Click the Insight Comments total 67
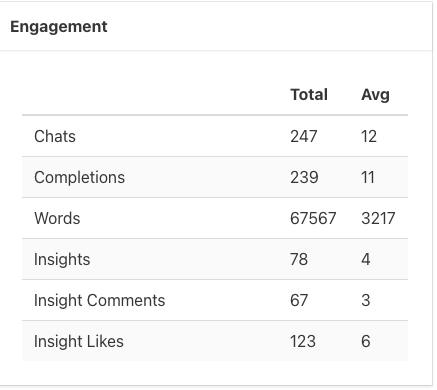 [x=299, y=300]
